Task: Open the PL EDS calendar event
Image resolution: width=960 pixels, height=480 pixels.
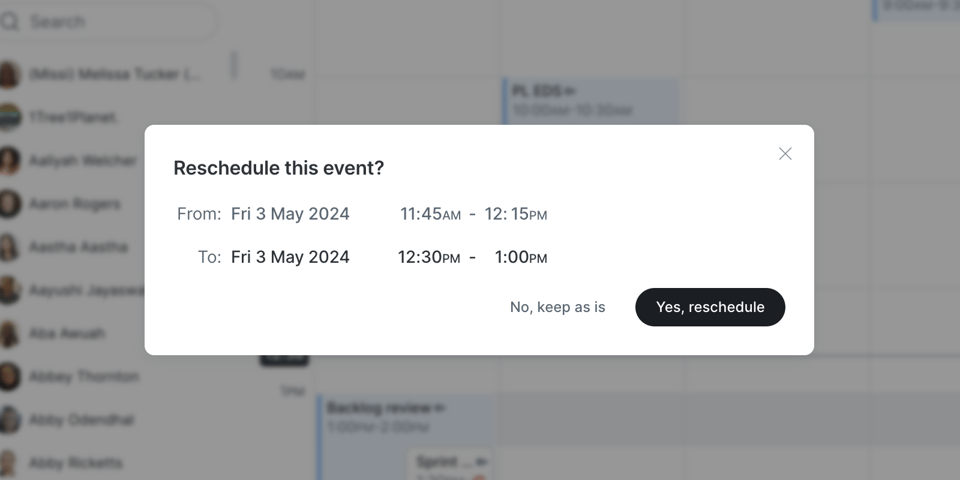Action: click(590, 101)
